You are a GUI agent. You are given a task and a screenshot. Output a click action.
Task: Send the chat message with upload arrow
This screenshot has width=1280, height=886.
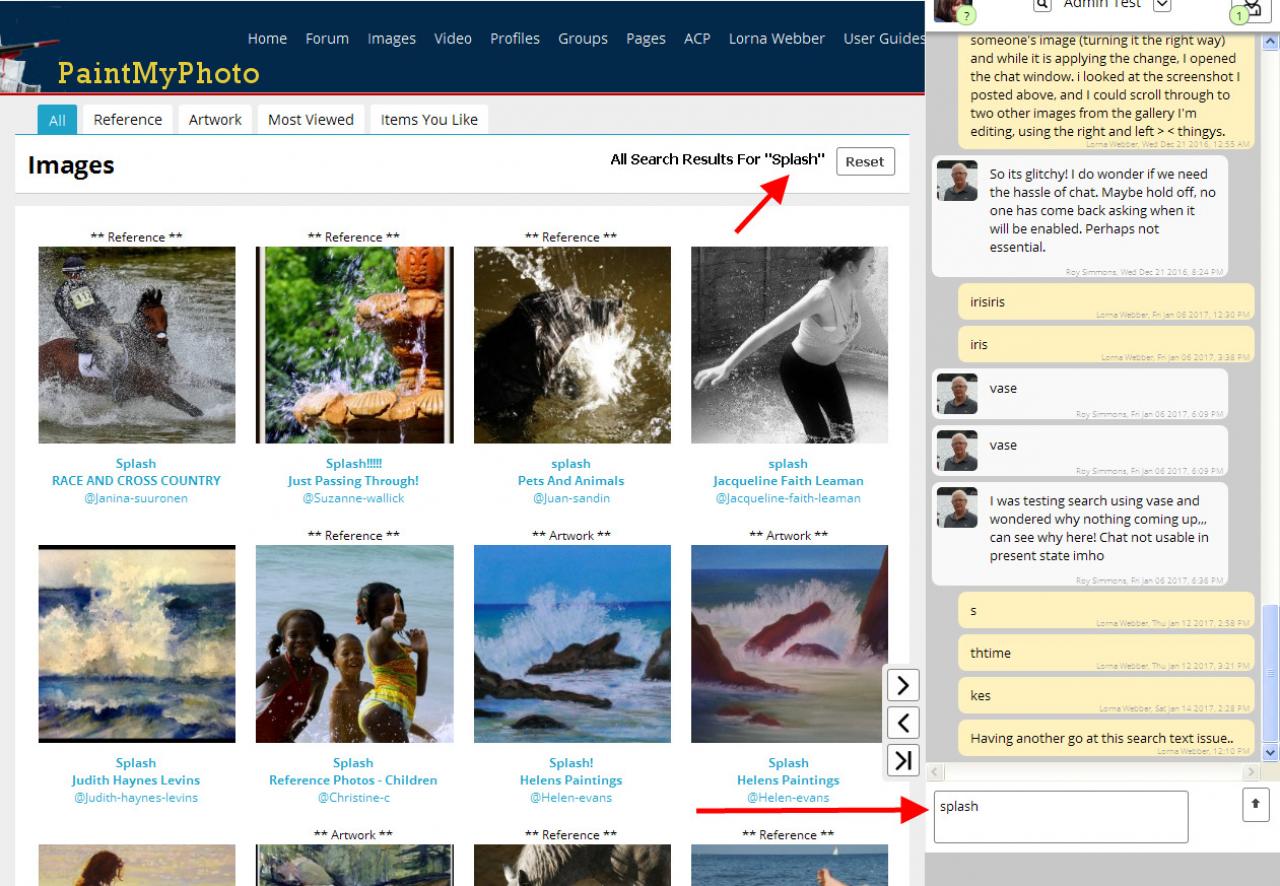[x=1256, y=804]
